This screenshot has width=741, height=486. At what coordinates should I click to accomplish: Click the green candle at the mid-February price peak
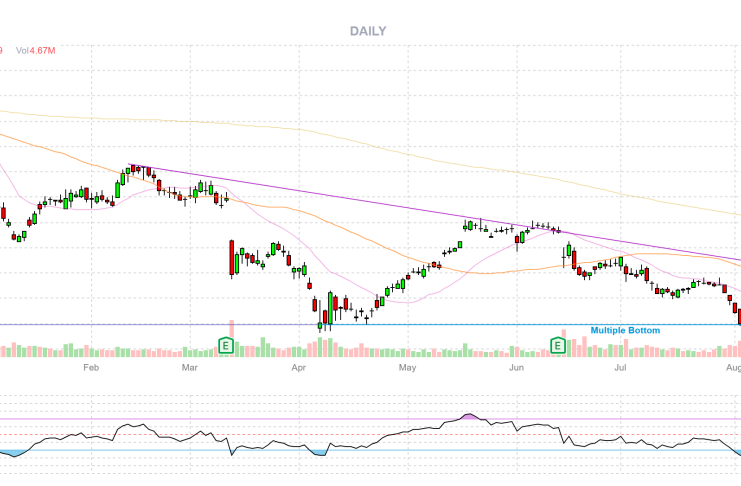coord(129,172)
